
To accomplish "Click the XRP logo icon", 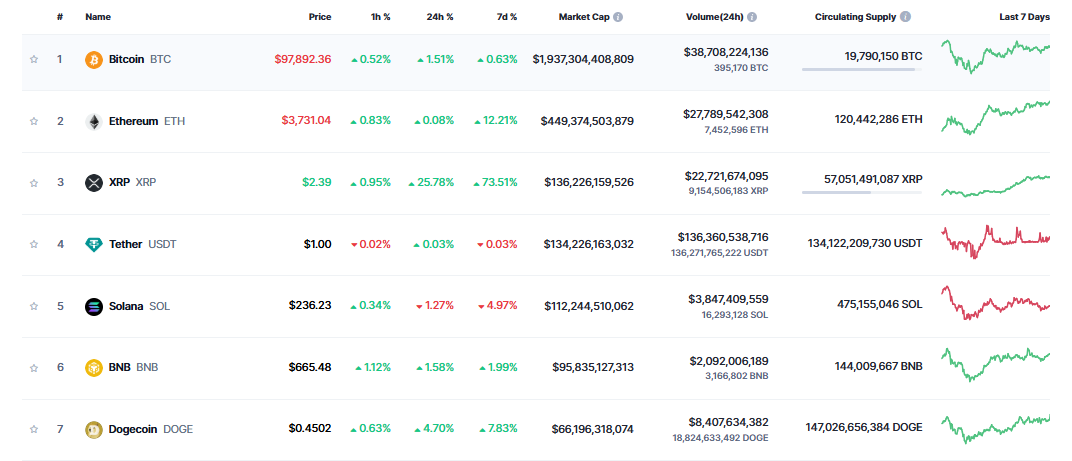I will [x=94, y=183].
